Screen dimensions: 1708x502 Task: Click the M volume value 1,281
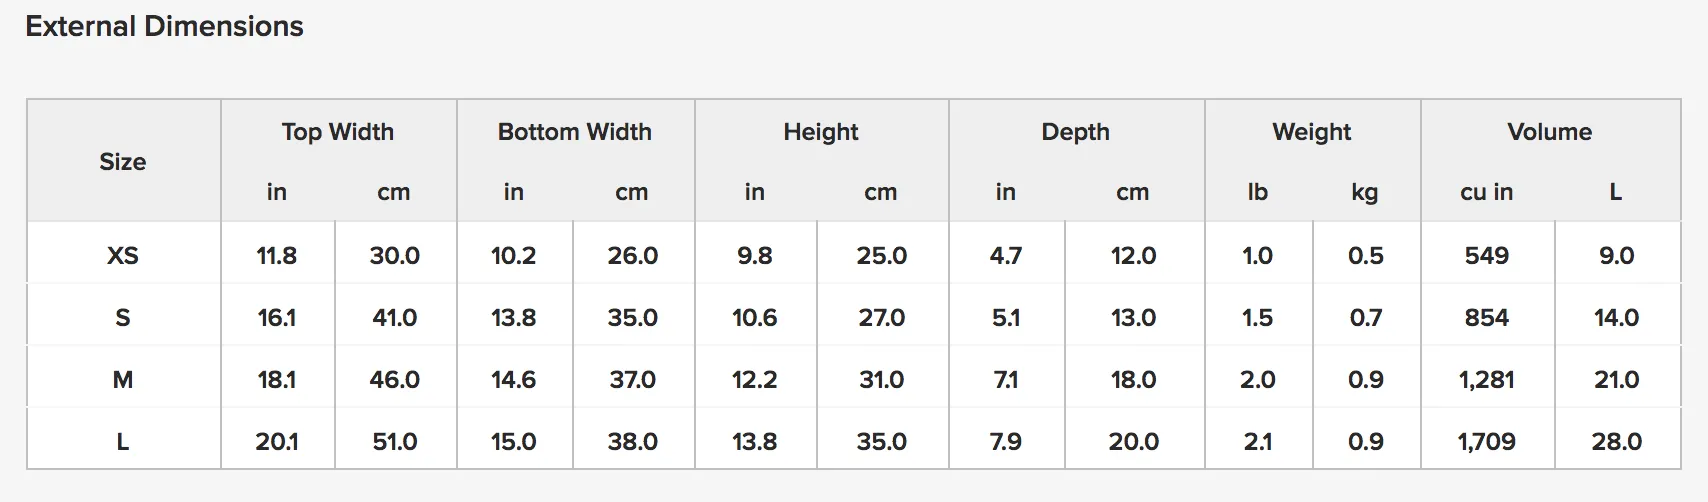point(1487,379)
